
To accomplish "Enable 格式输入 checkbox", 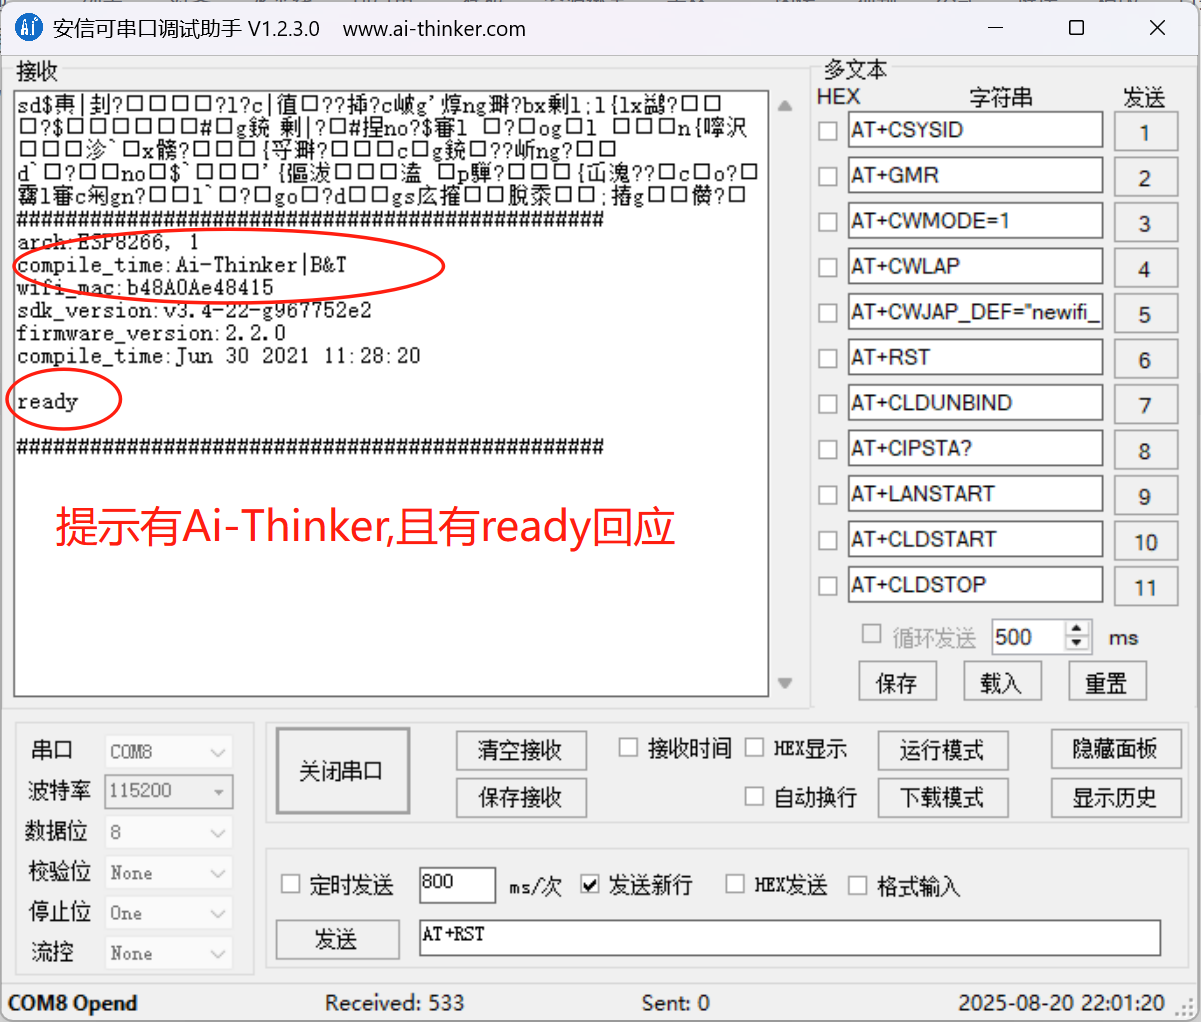I will [x=857, y=884].
